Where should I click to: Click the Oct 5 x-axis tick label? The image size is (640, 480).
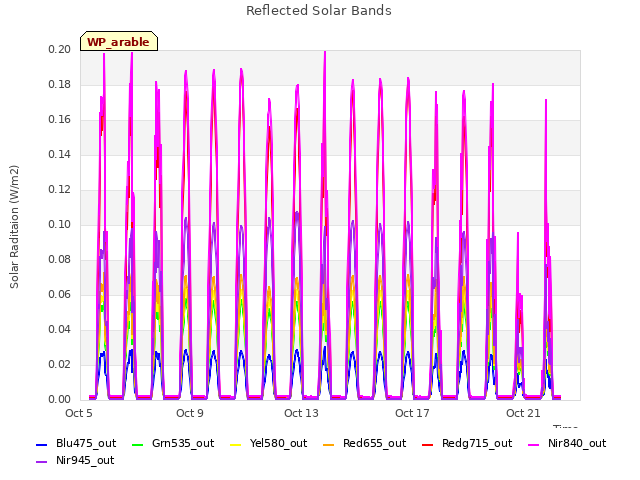coord(79,413)
